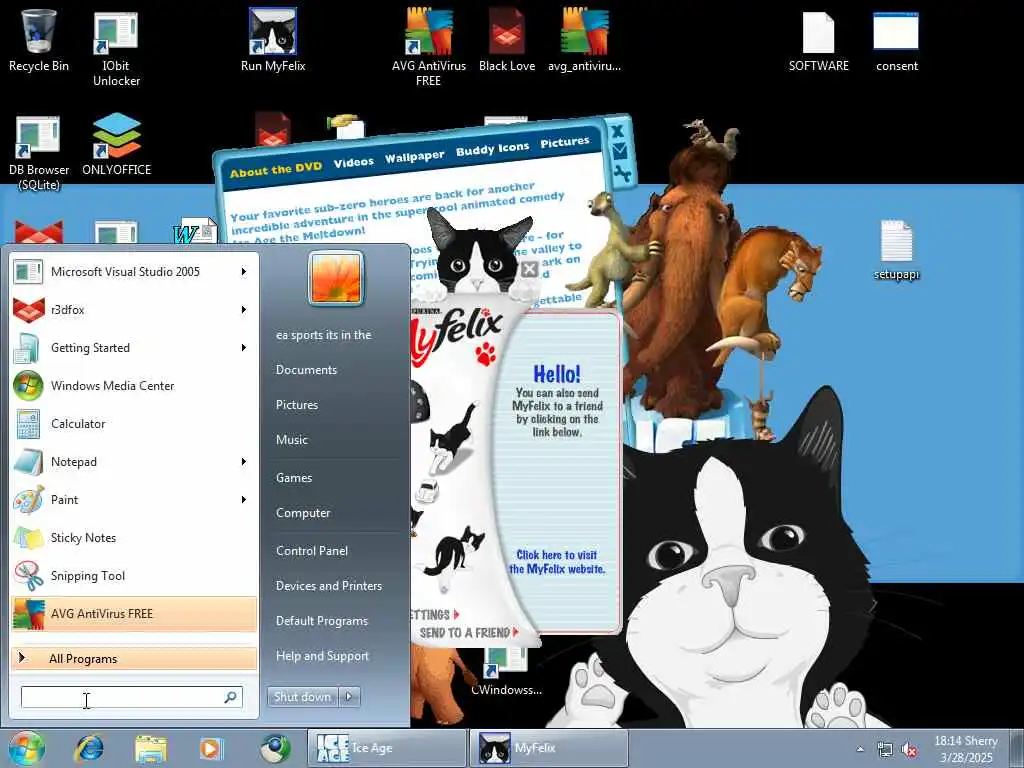
Task: Click the search magnifier in Start menu
Action: (x=231, y=697)
